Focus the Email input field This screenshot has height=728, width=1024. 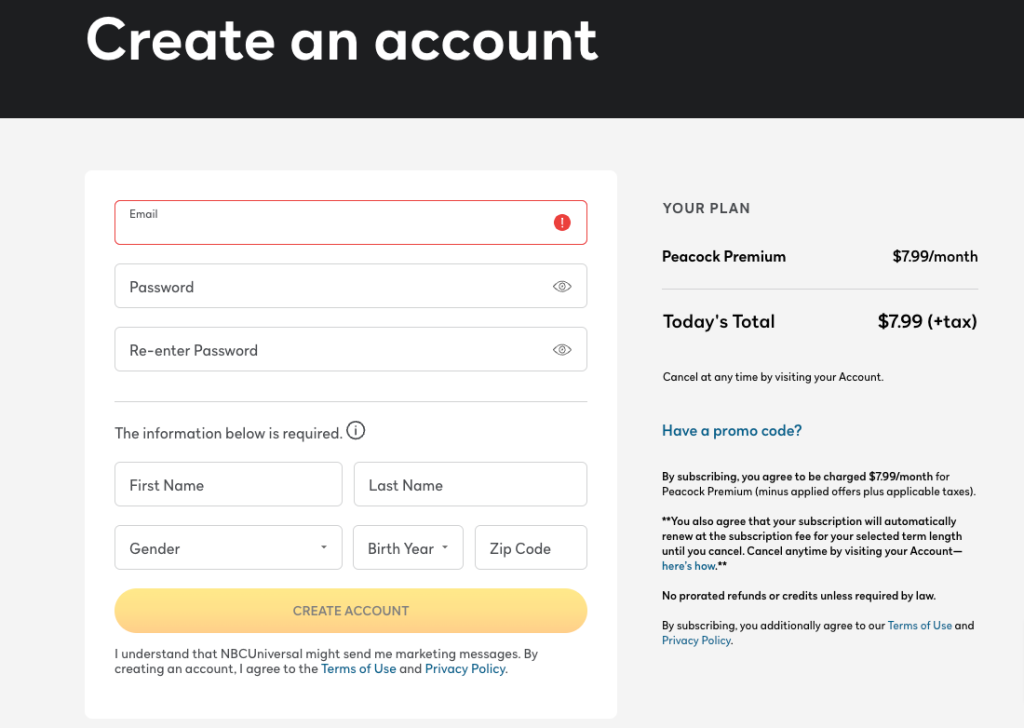351,223
